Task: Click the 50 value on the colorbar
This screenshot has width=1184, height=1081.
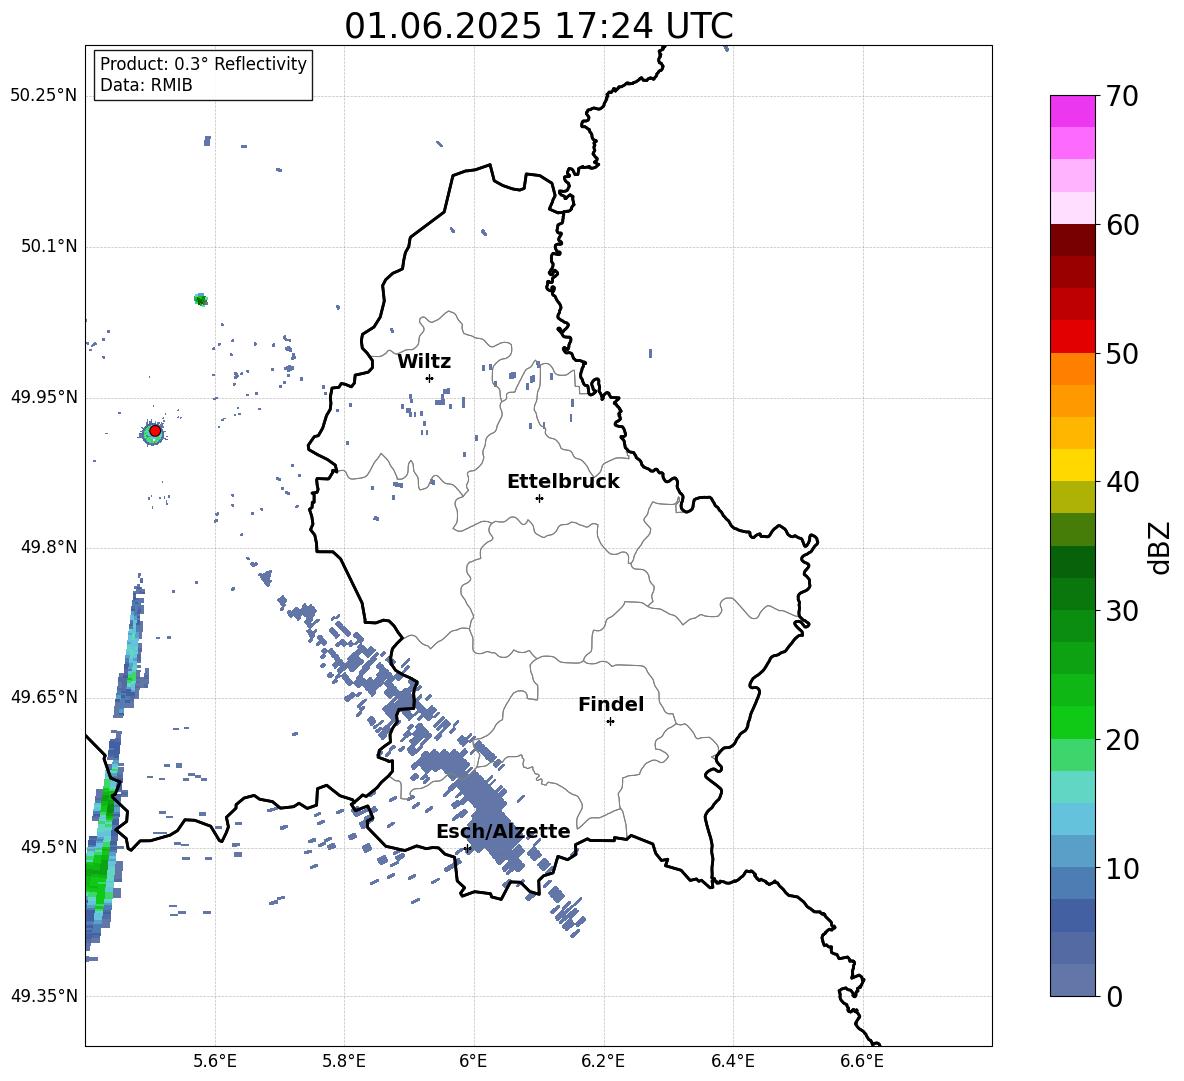Action: (1122, 353)
